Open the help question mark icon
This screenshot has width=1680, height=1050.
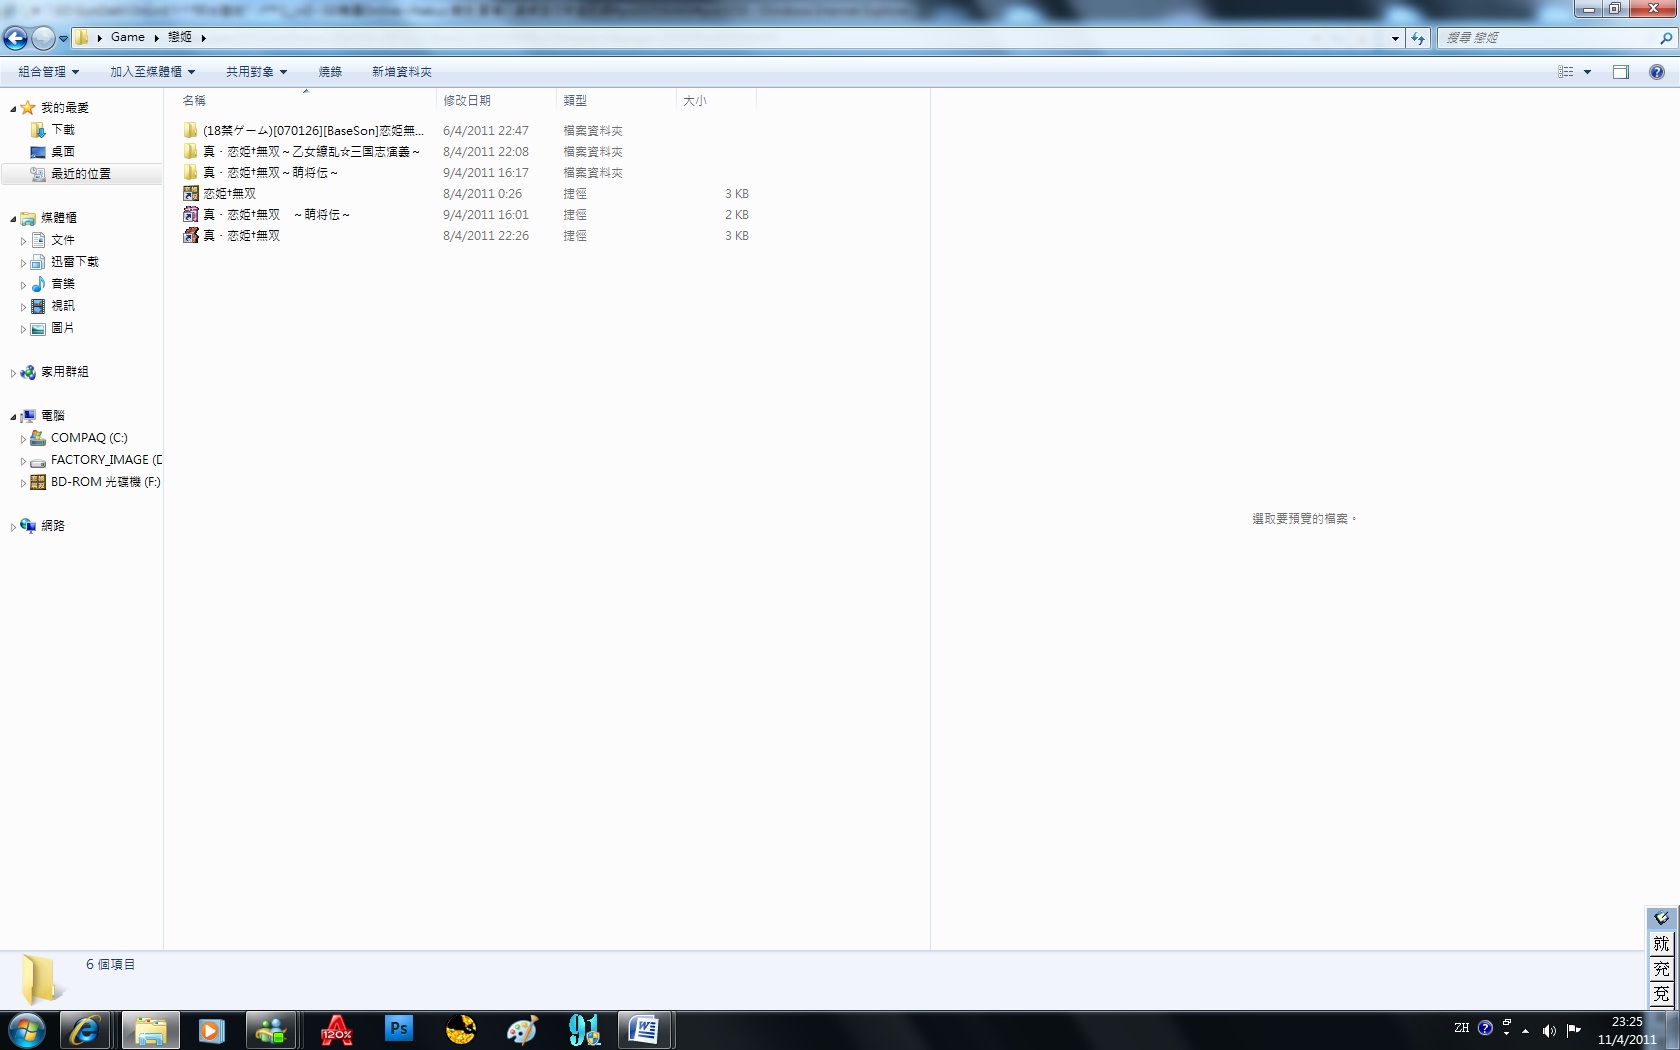pyautogui.click(x=1656, y=72)
